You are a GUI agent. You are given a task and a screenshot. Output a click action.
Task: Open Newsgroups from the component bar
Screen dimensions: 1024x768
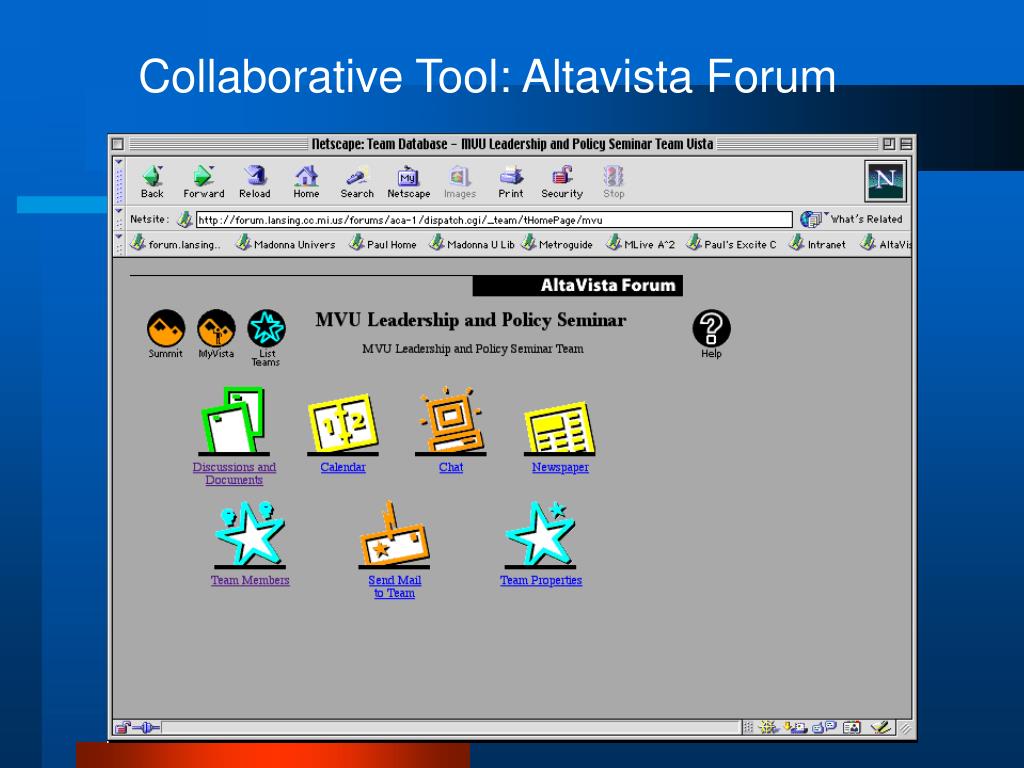pos(825,728)
